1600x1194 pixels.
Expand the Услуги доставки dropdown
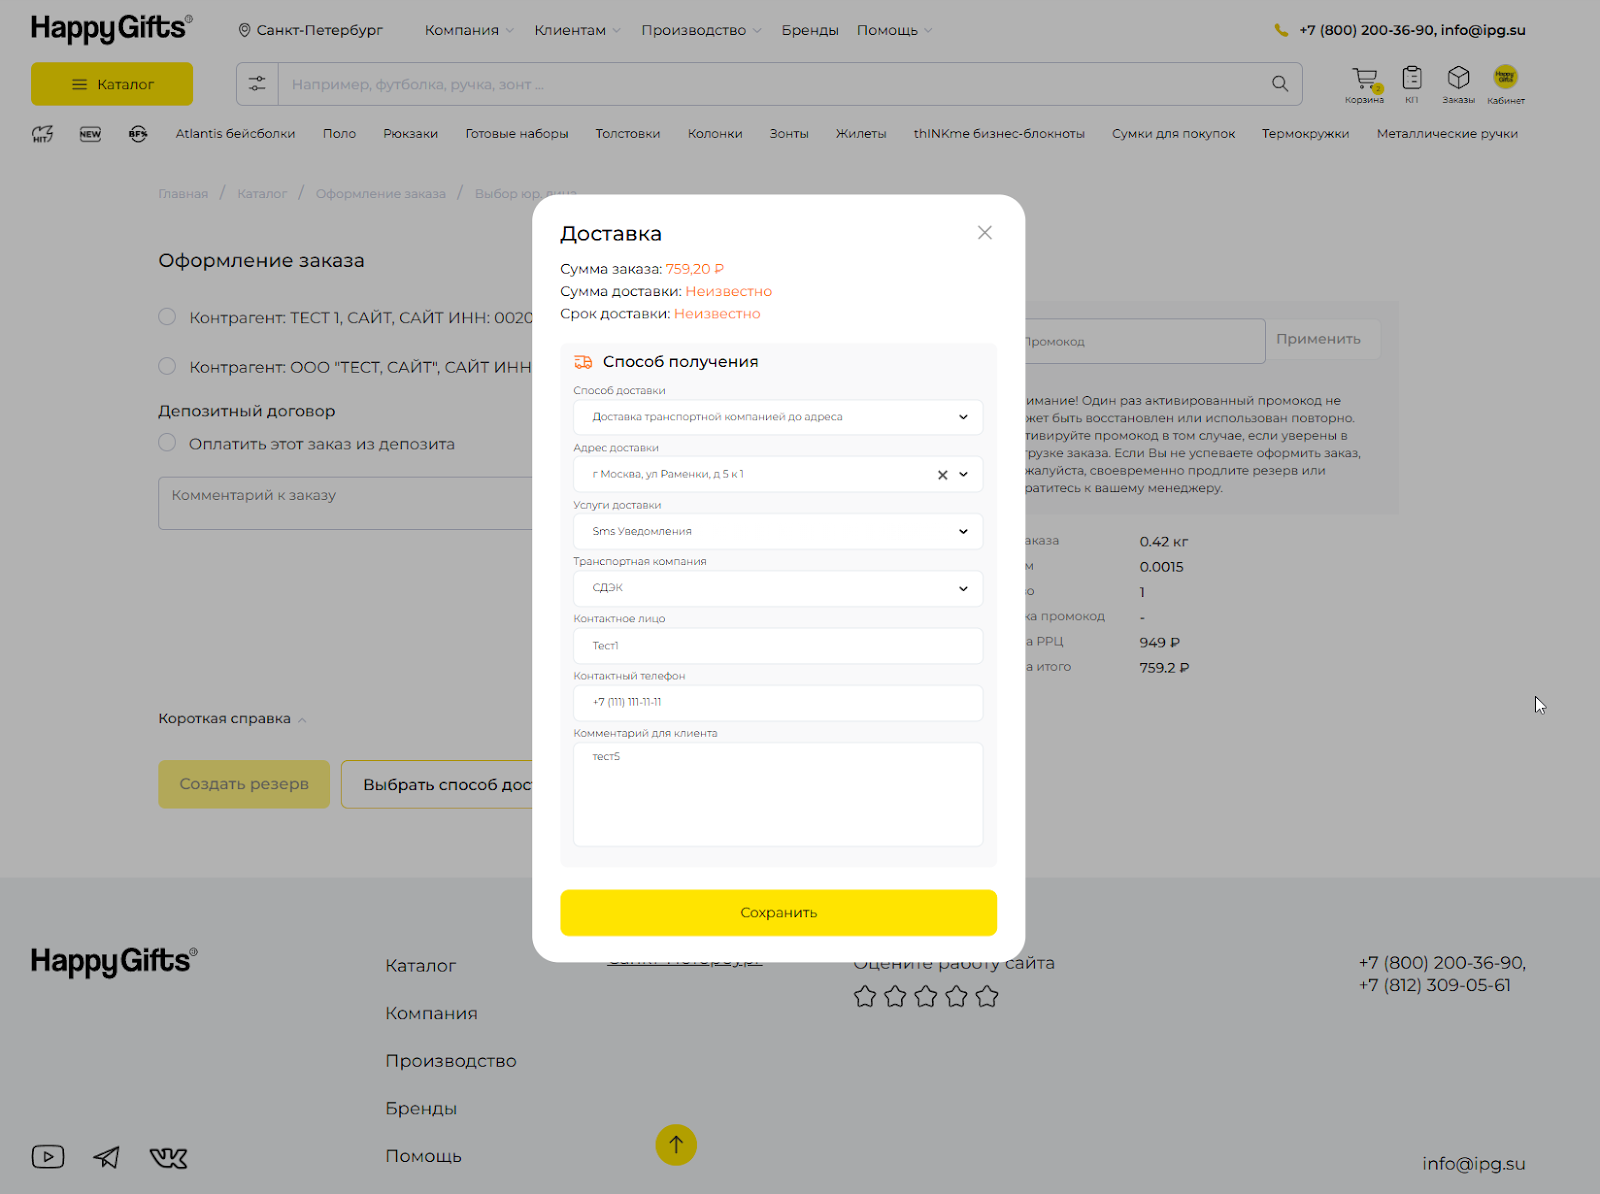(777, 531)
